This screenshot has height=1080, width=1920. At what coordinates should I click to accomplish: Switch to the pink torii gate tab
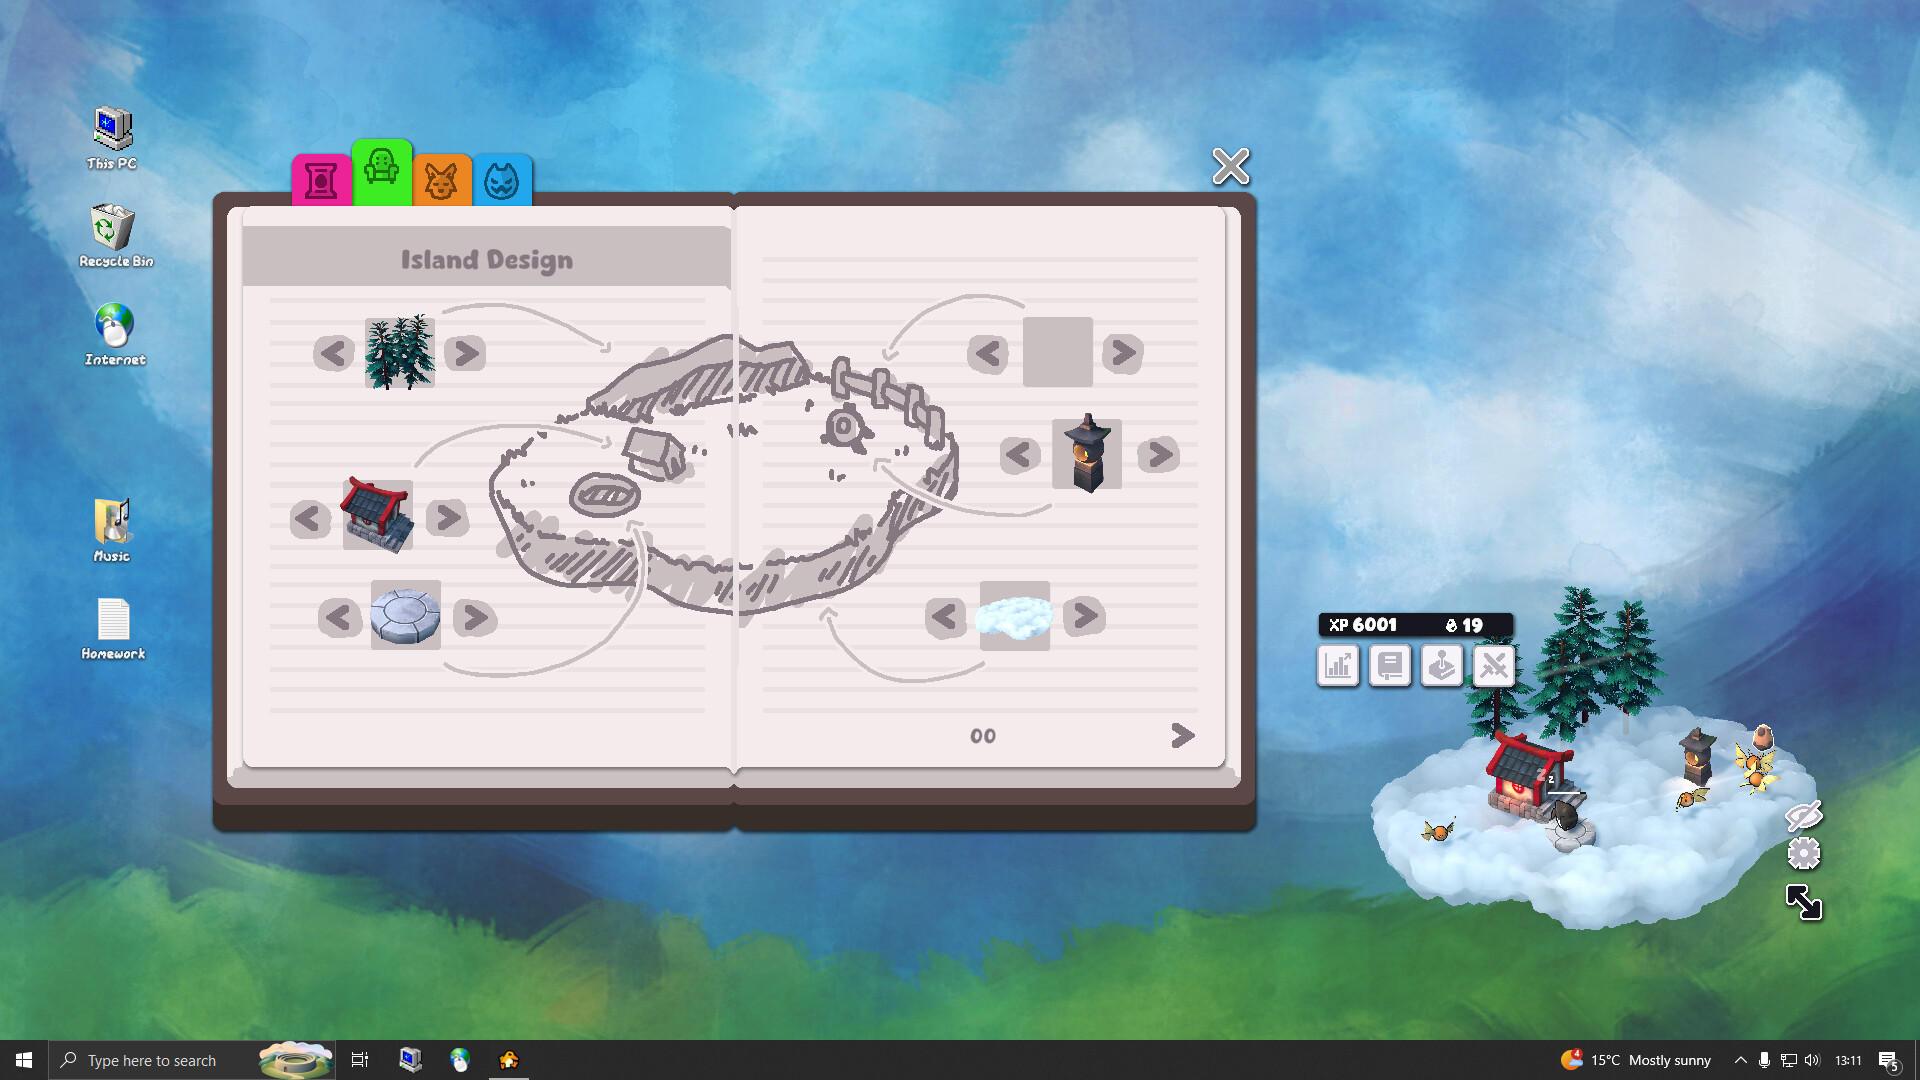[x=321, y=178]
